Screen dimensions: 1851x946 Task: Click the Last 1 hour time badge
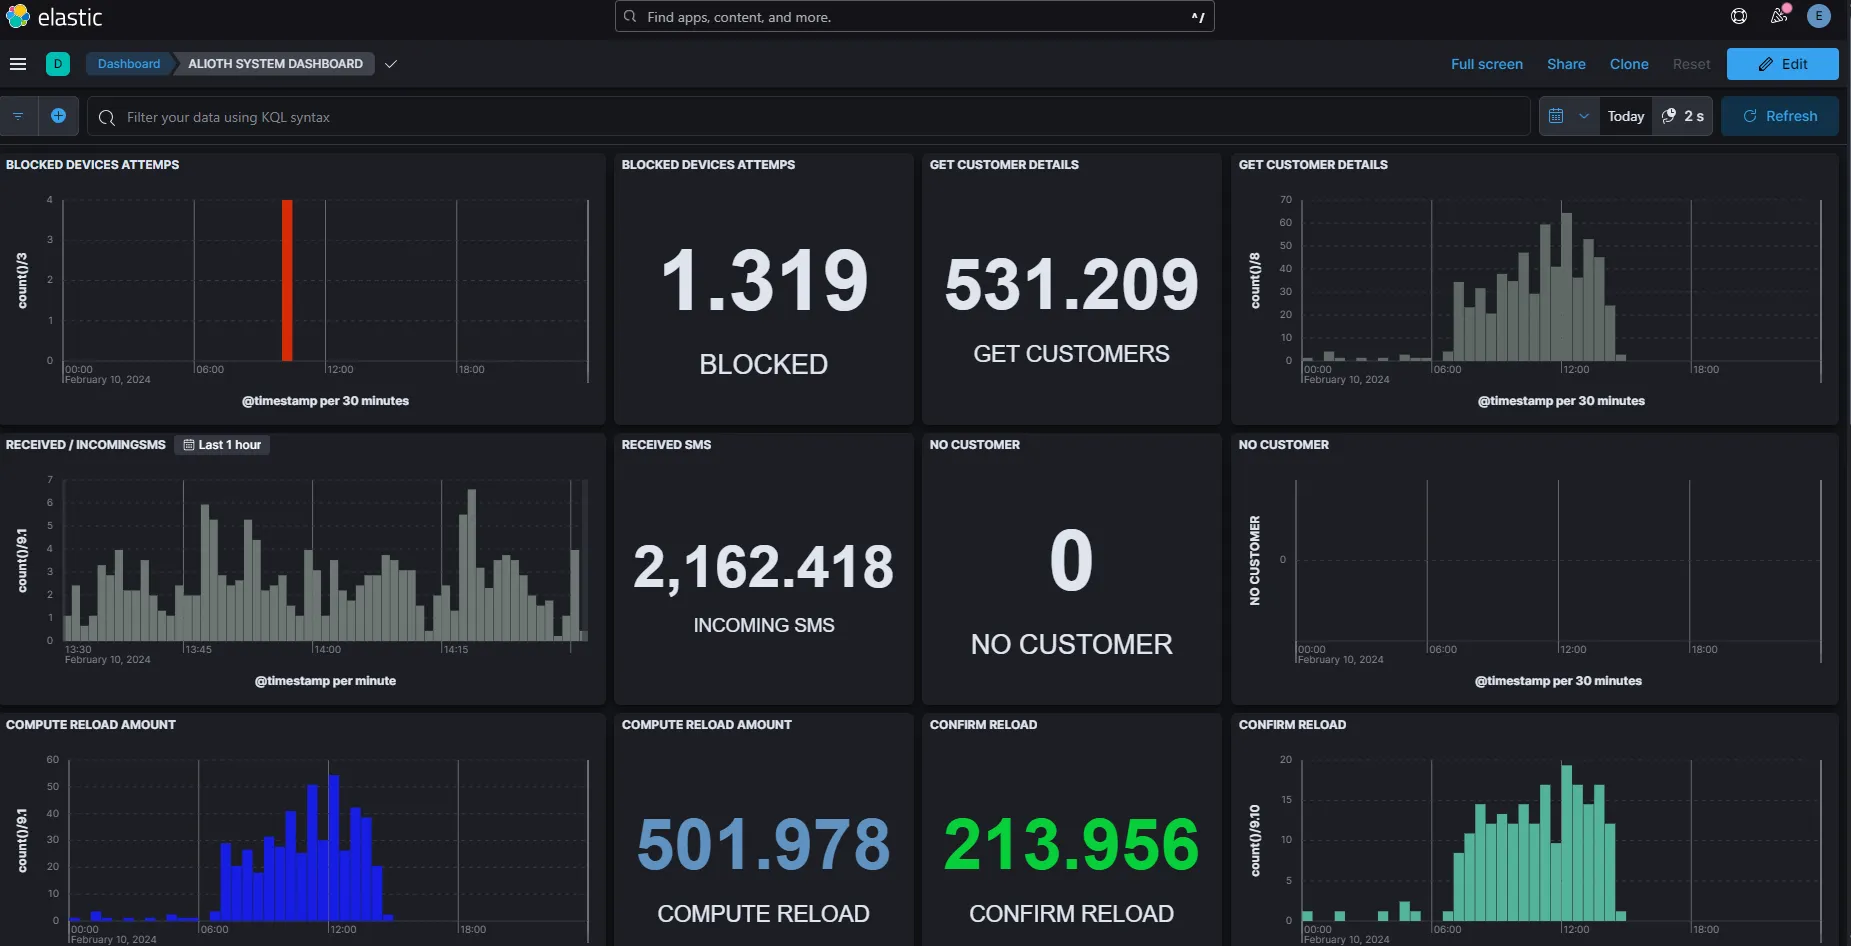222,445
